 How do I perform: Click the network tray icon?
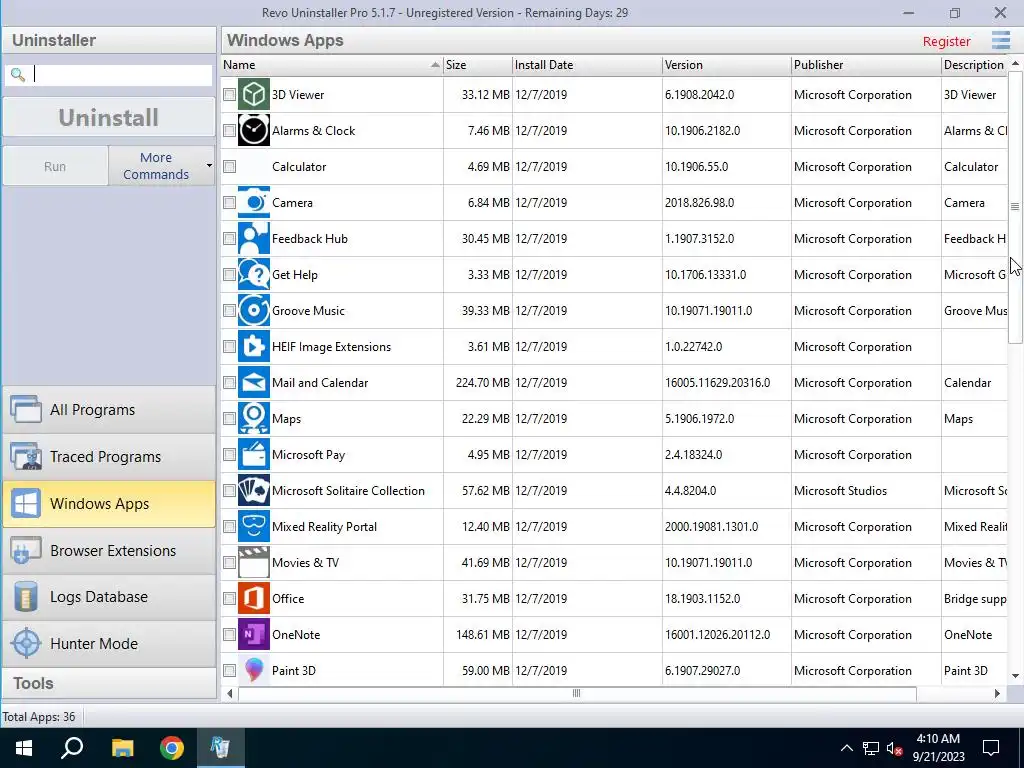point(871,748)
